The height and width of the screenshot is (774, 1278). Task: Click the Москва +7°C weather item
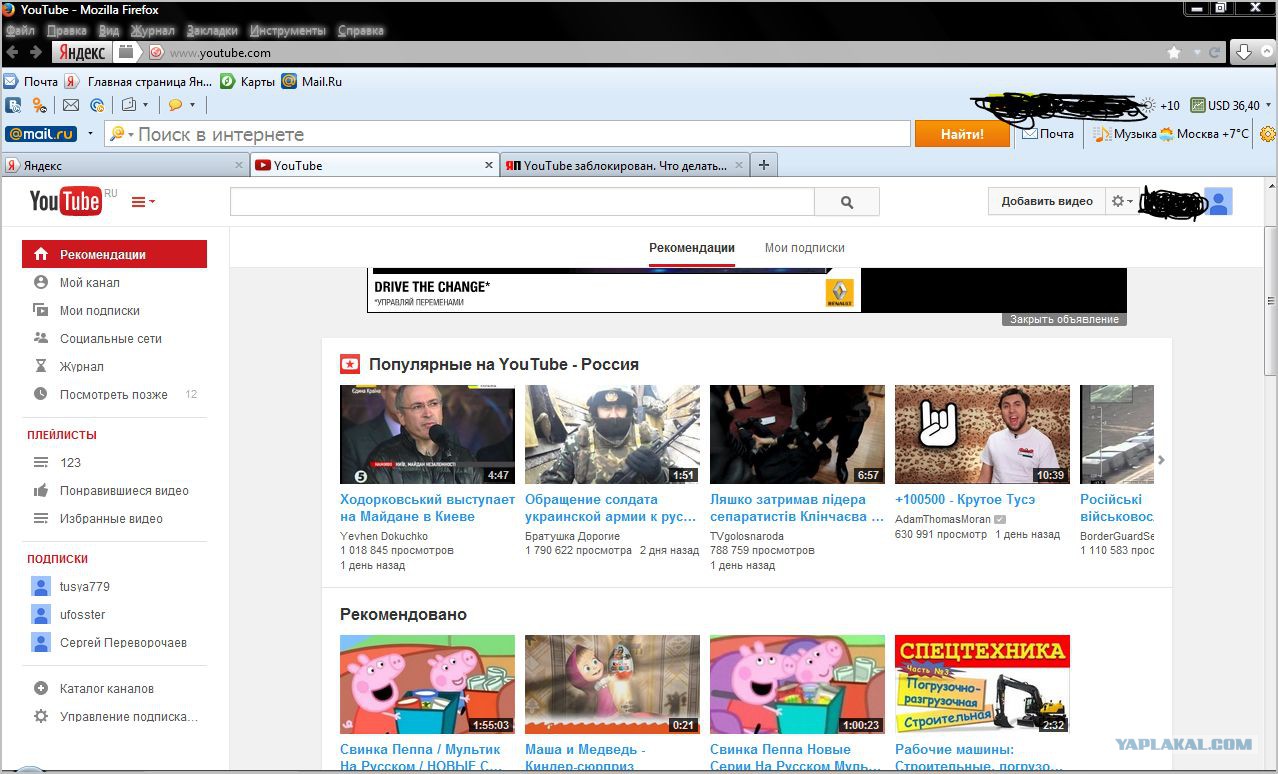(1204, 134)
